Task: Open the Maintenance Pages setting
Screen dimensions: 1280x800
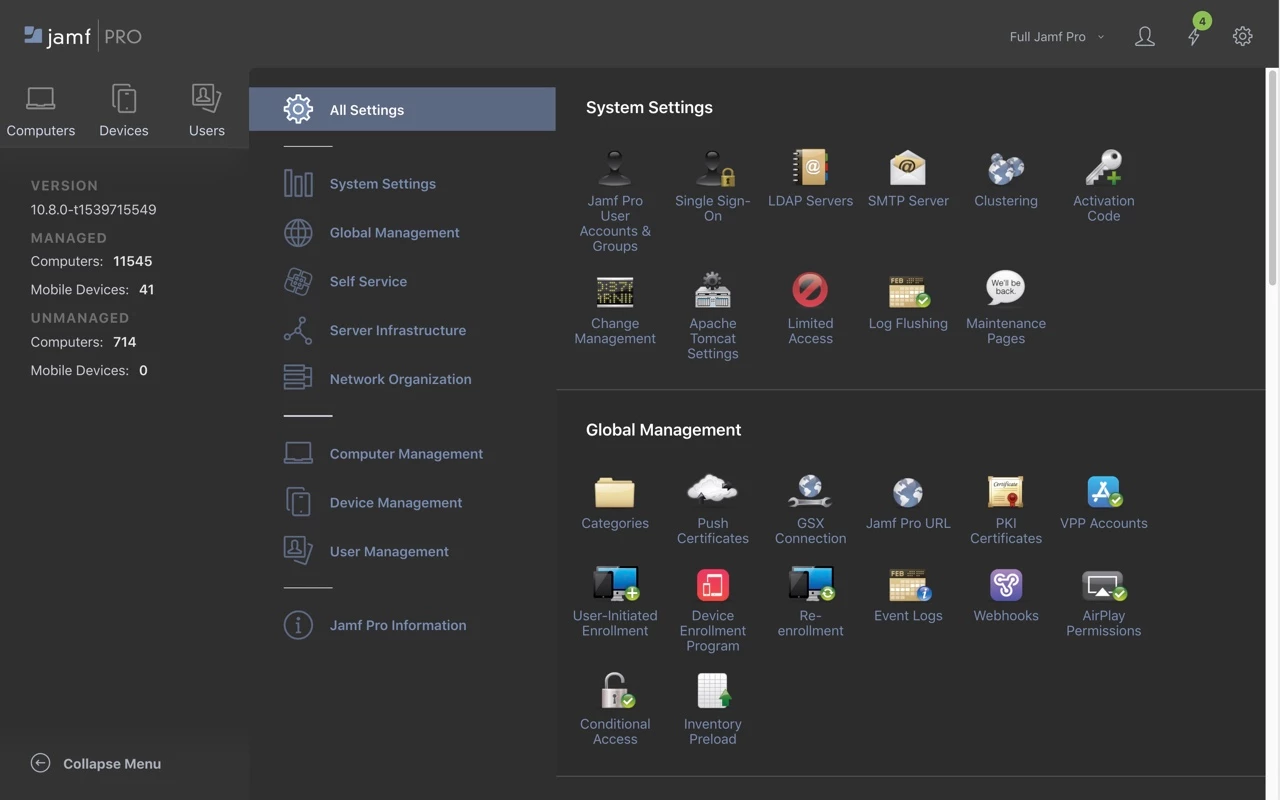Action: point(1006,308)
